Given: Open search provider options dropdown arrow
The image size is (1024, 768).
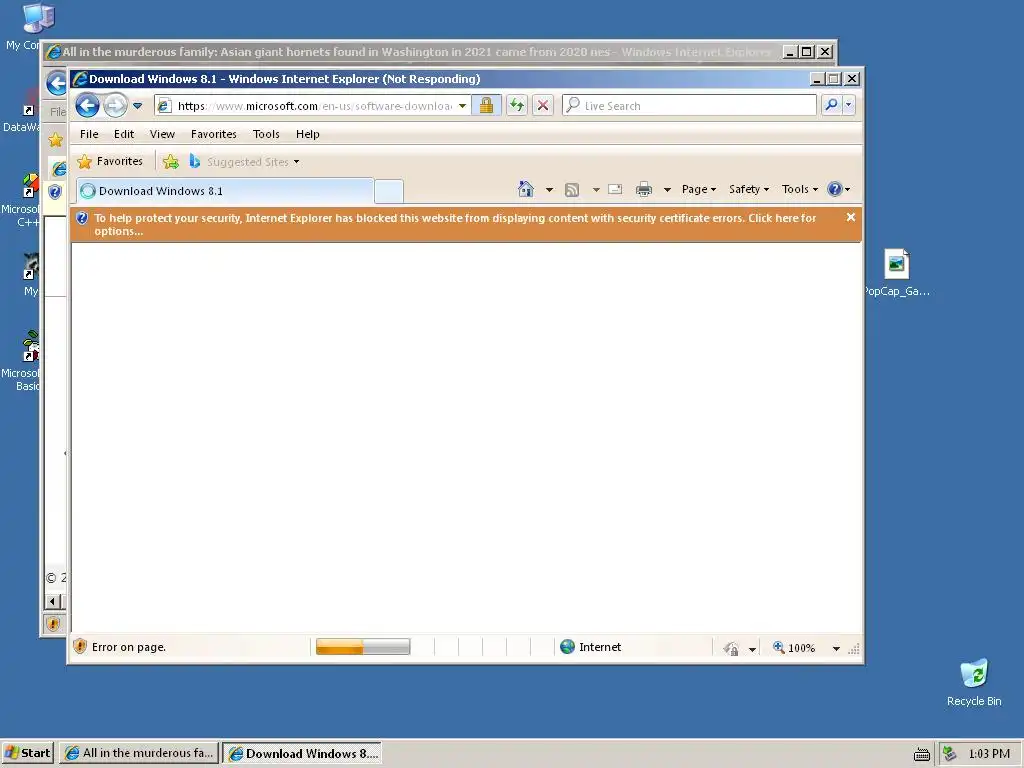Looking at the screenshot, I should (848, 105).
